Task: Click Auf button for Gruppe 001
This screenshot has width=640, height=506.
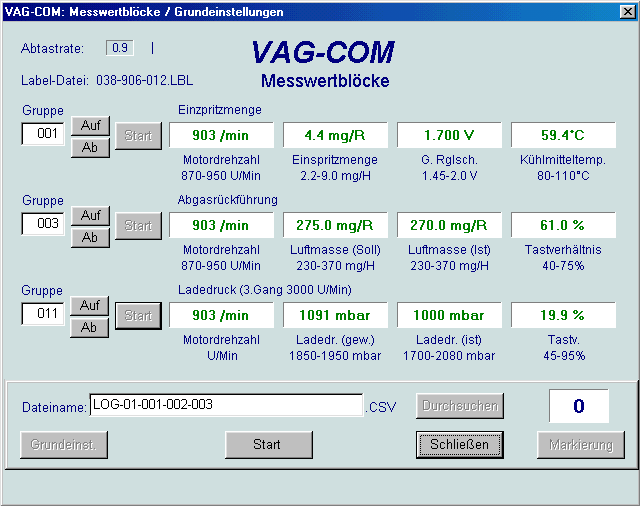Action: click(x=89, y=128)
